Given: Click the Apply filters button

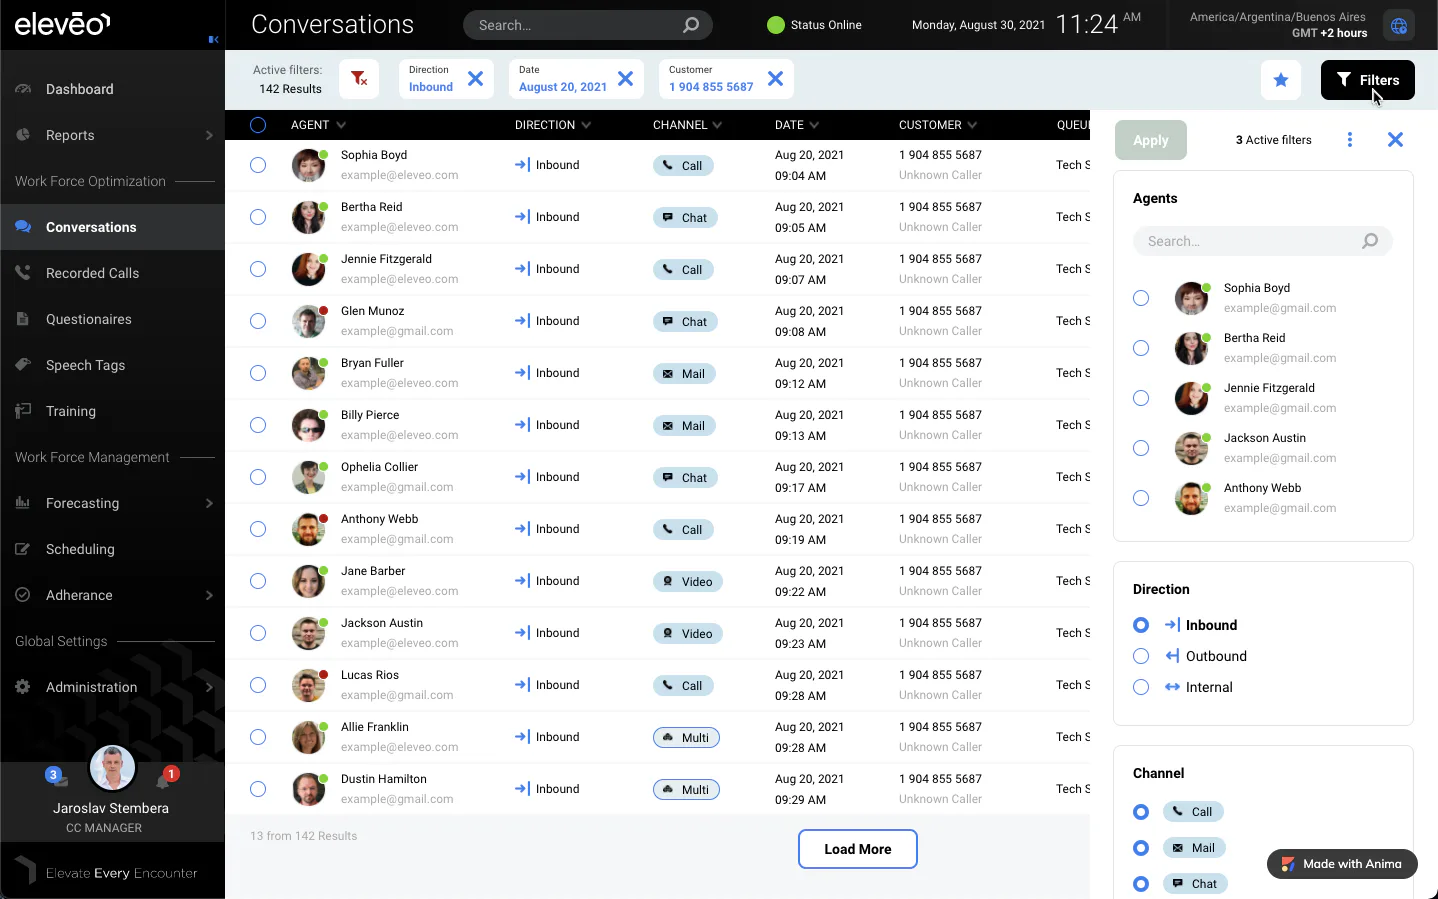Looking at the screenshot, I should point(1151,140).
